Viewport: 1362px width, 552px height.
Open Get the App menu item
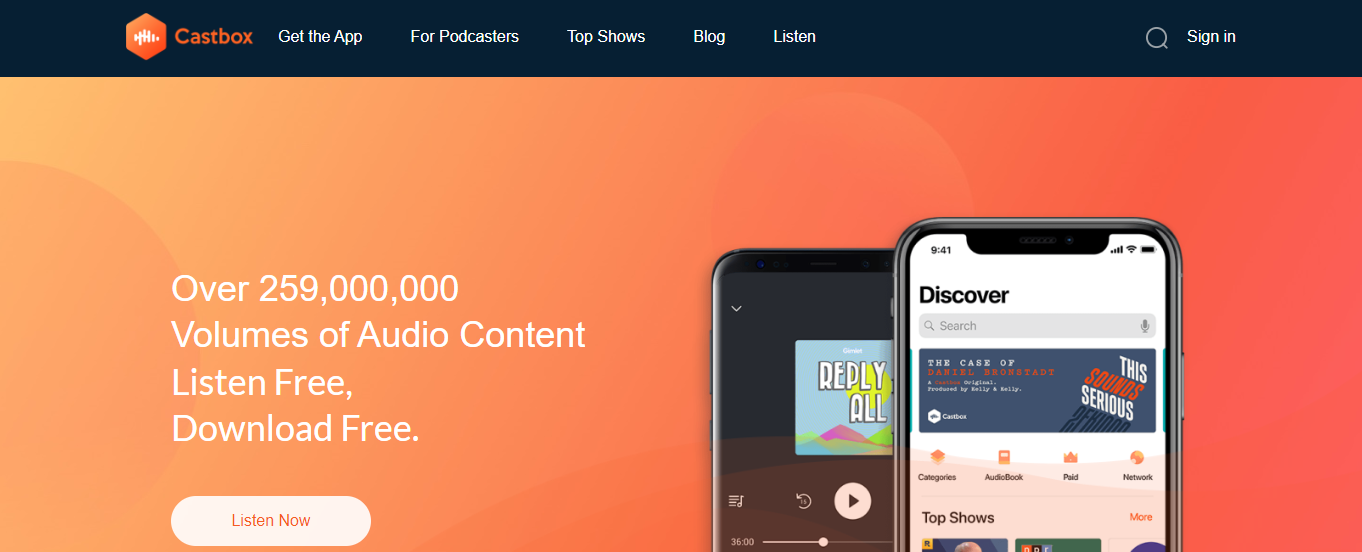[x=320, y=37]
